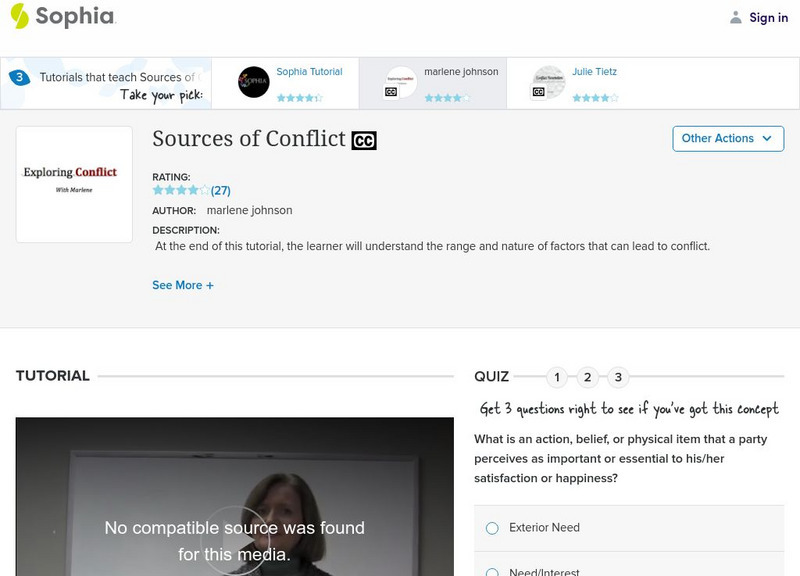Image resolution: width=800 pixels, height=576 pixels.
Task: Click the Sign in person icon
Action: (734, 17)
